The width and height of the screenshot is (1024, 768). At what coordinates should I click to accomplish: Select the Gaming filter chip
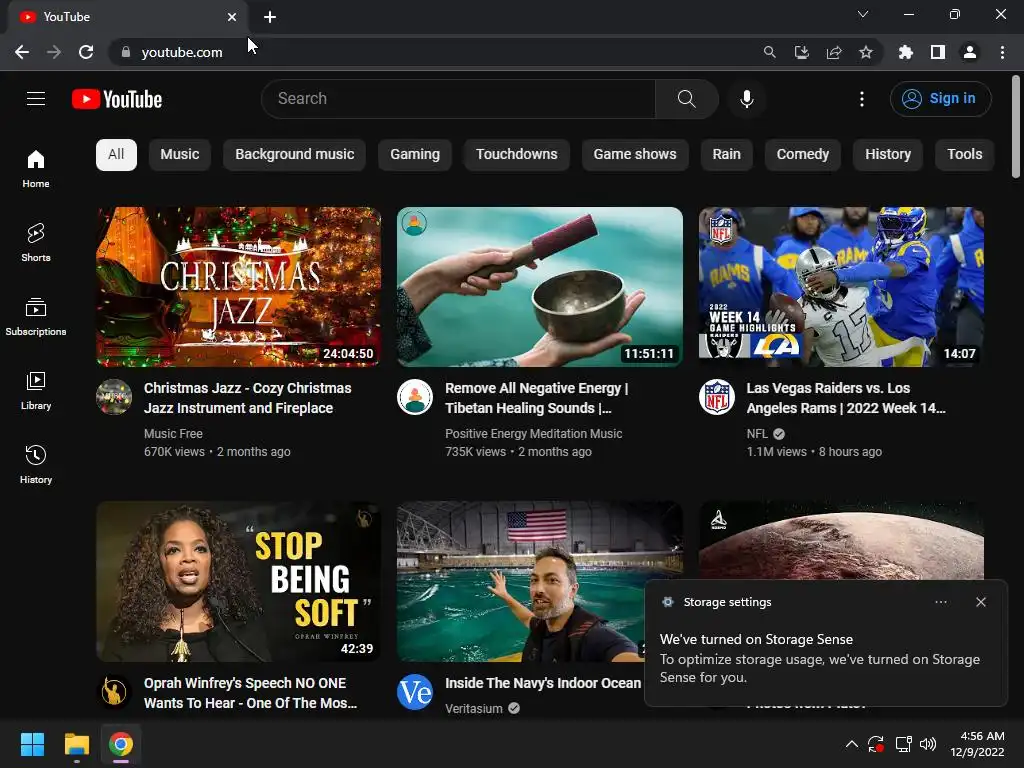click(x=415, y=155)
